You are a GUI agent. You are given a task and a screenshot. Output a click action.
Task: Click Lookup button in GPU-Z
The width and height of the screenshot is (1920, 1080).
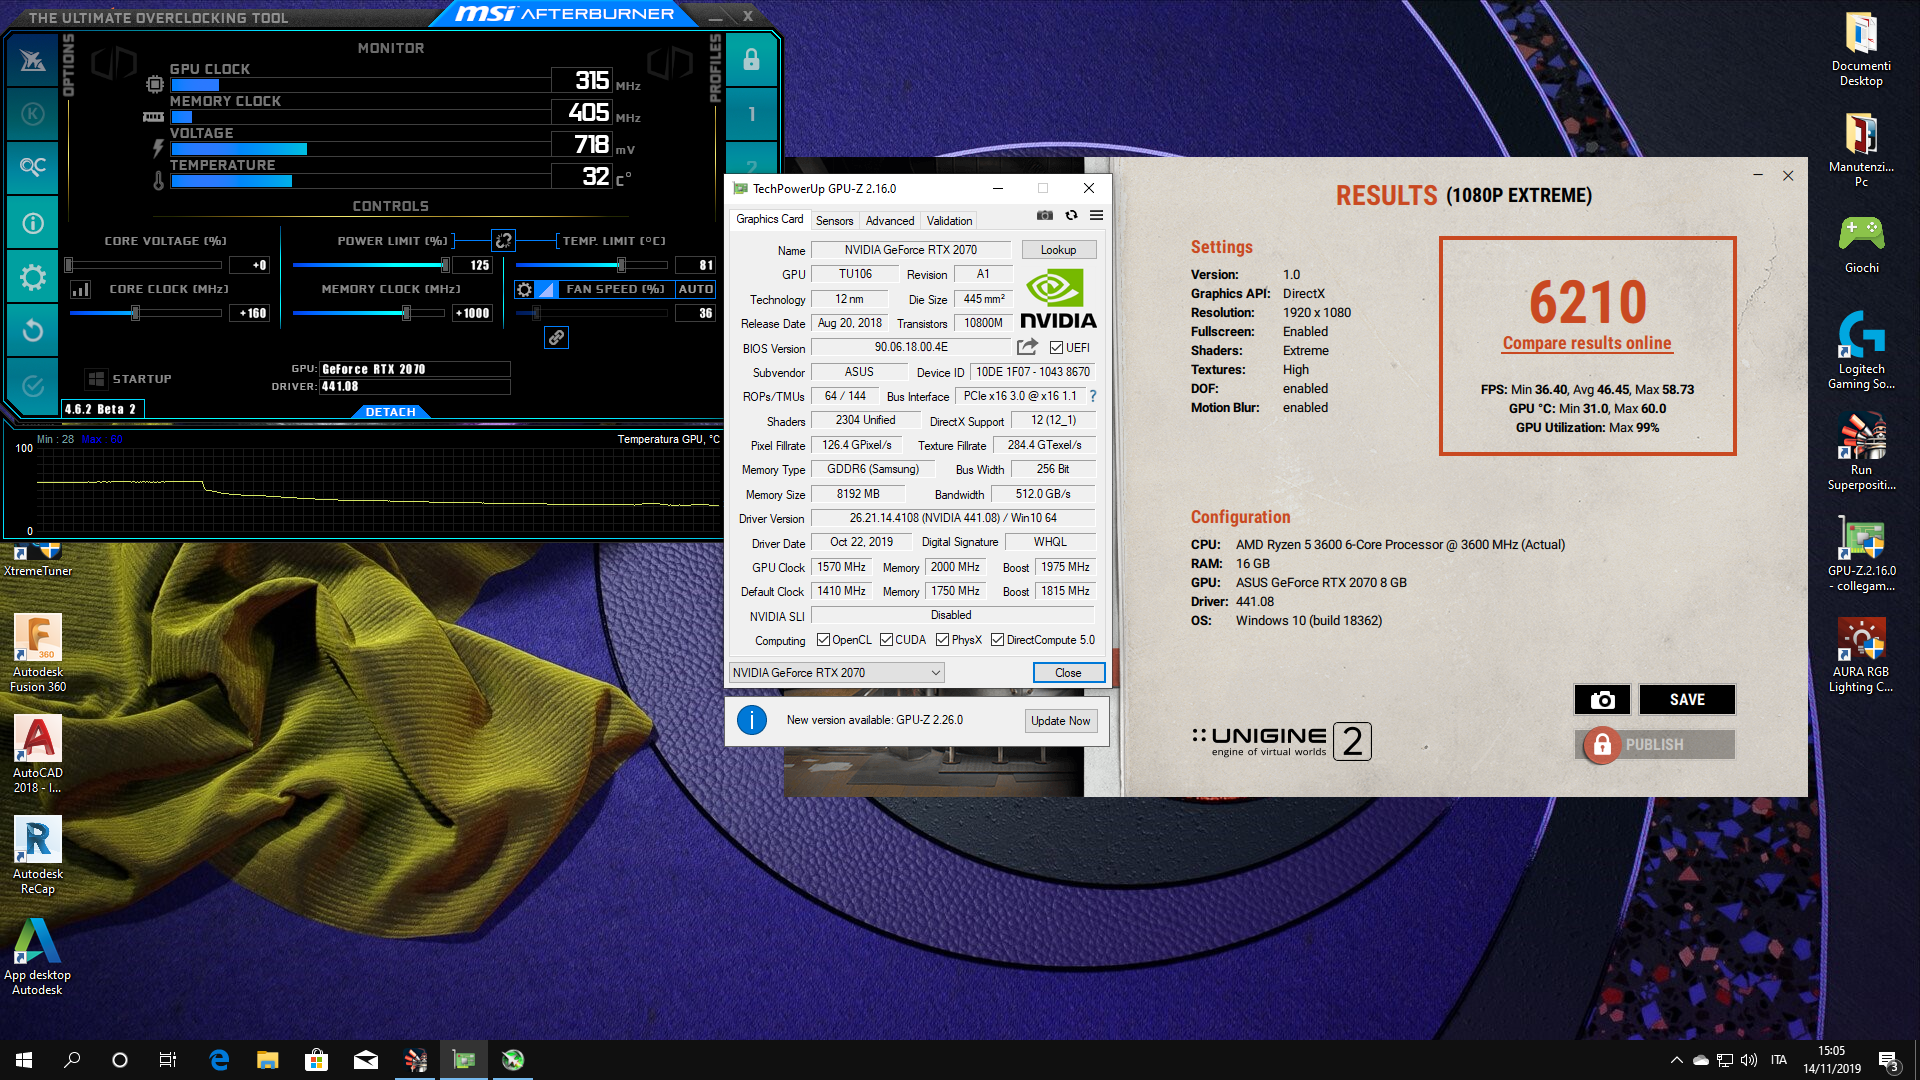point(1058,250)
